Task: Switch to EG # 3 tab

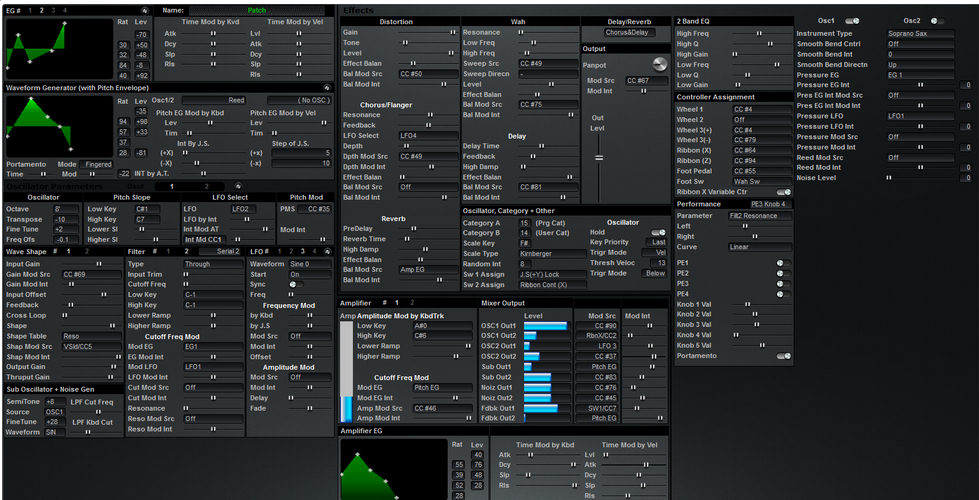Action: tap(53, 11)
